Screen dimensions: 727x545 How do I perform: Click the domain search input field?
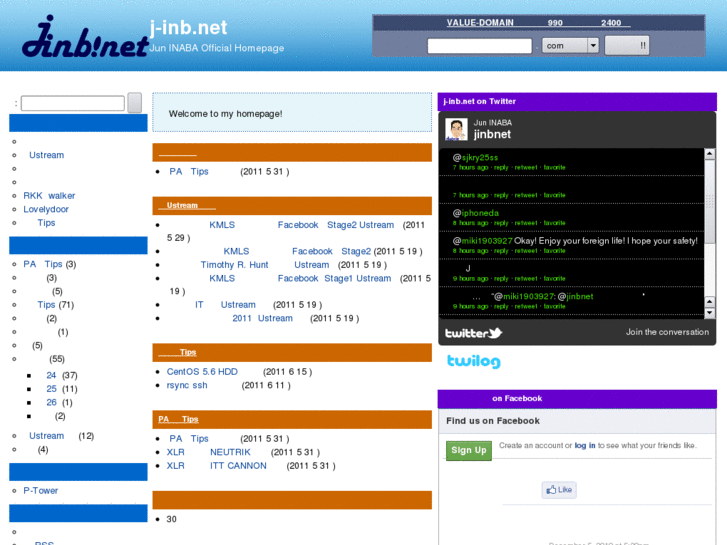[x=479, y=46]
